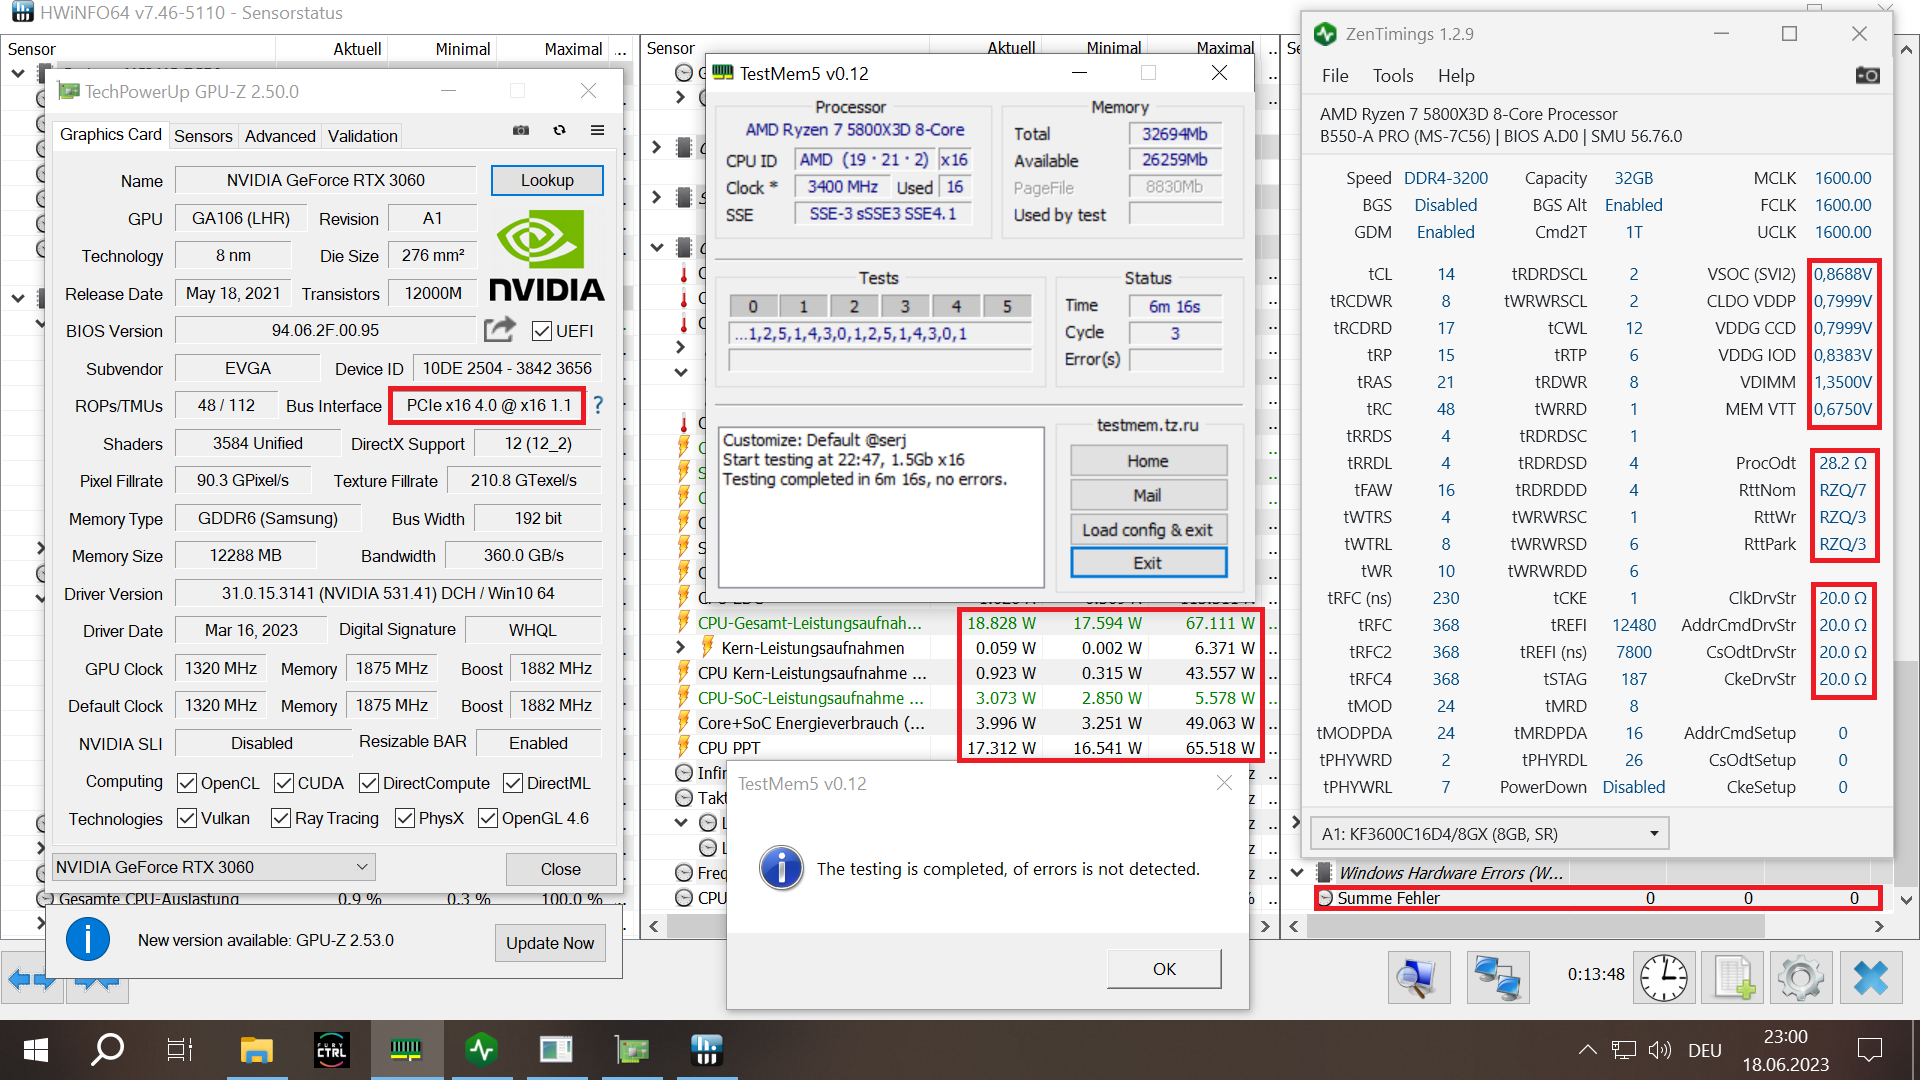Toggle the CUDA checkbox
The height and width of the screenshot is (1080, 1920).
coord(284,783)
